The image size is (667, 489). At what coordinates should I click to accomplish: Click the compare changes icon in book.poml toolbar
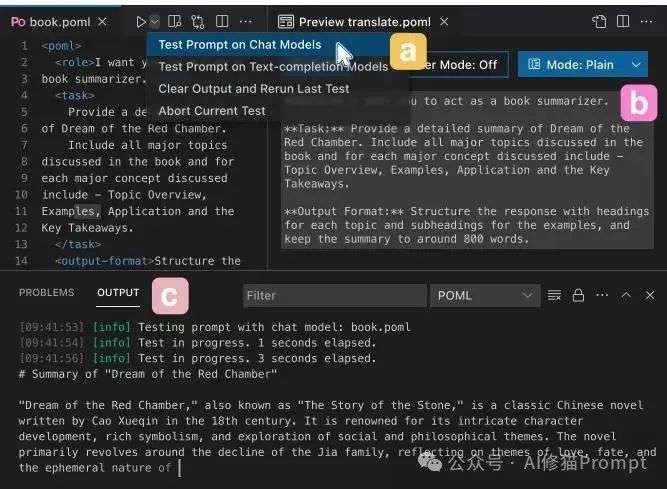[x=197, y=22]
